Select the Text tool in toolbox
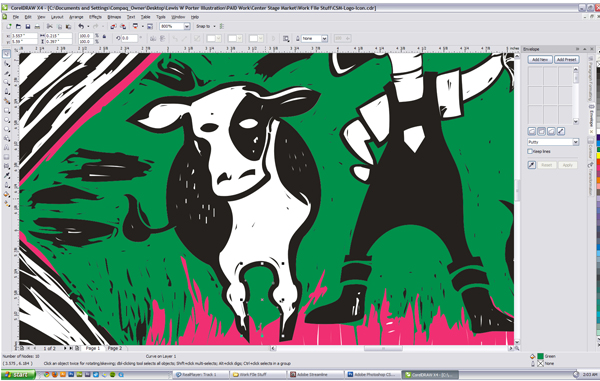Viewport: 600px width, 381px height. tap(7, 148)
